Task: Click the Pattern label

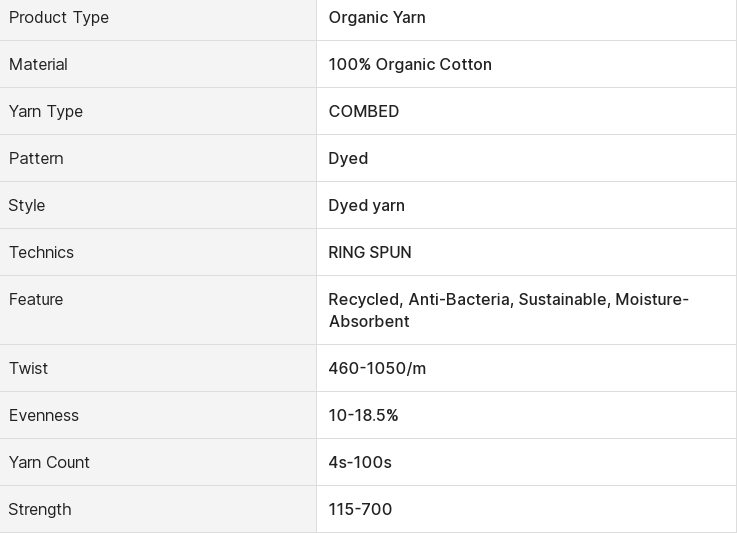Action: pos(36,158)
